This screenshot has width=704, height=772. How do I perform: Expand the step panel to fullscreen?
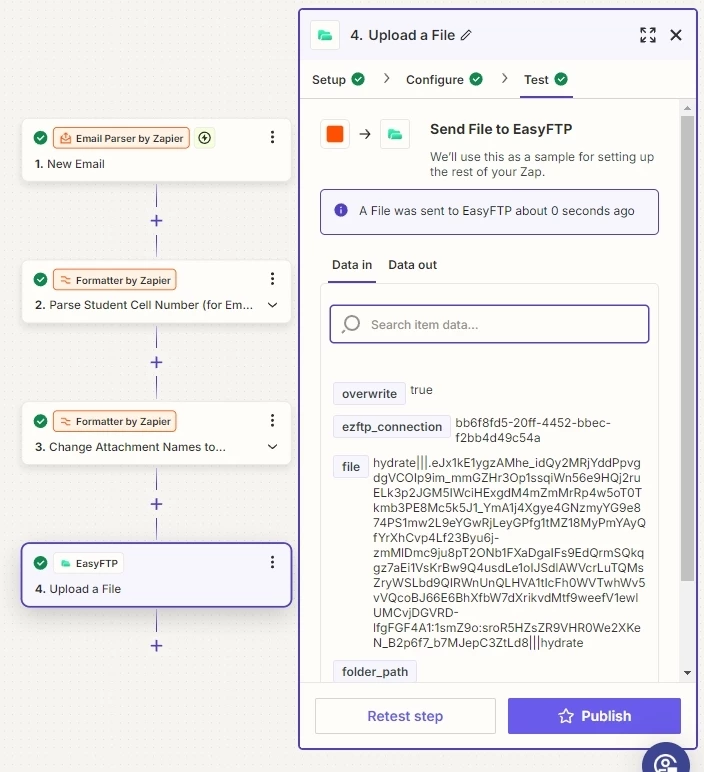click(648, 35)
